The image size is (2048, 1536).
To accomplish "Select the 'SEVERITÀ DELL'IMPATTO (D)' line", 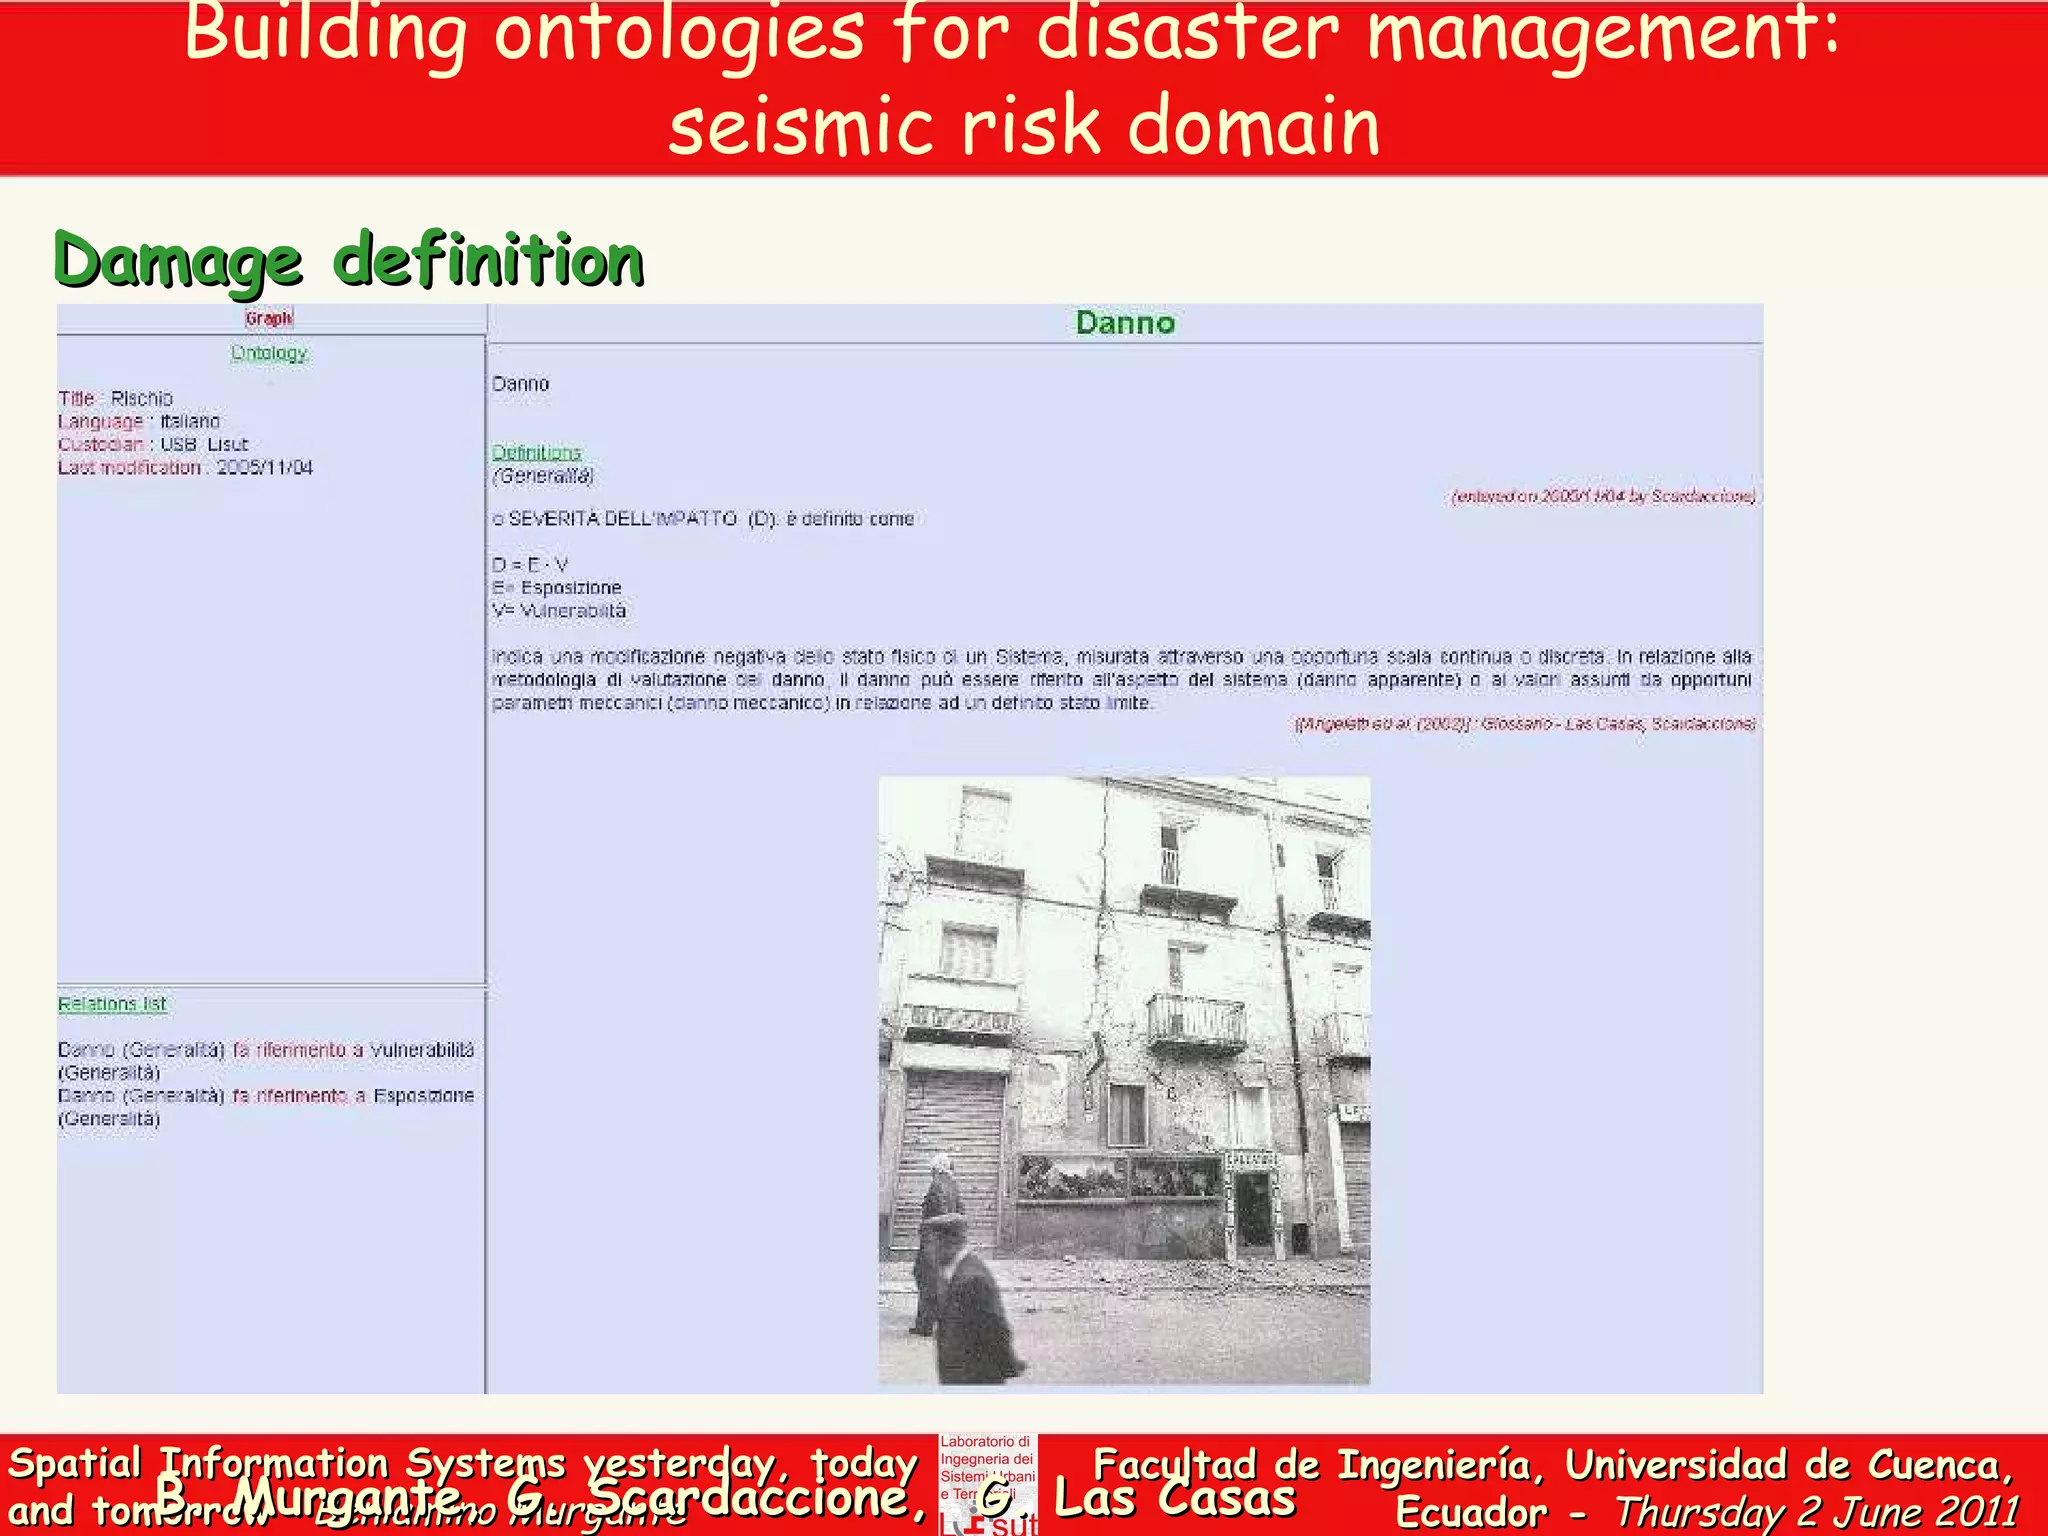I will coord(703,519).
